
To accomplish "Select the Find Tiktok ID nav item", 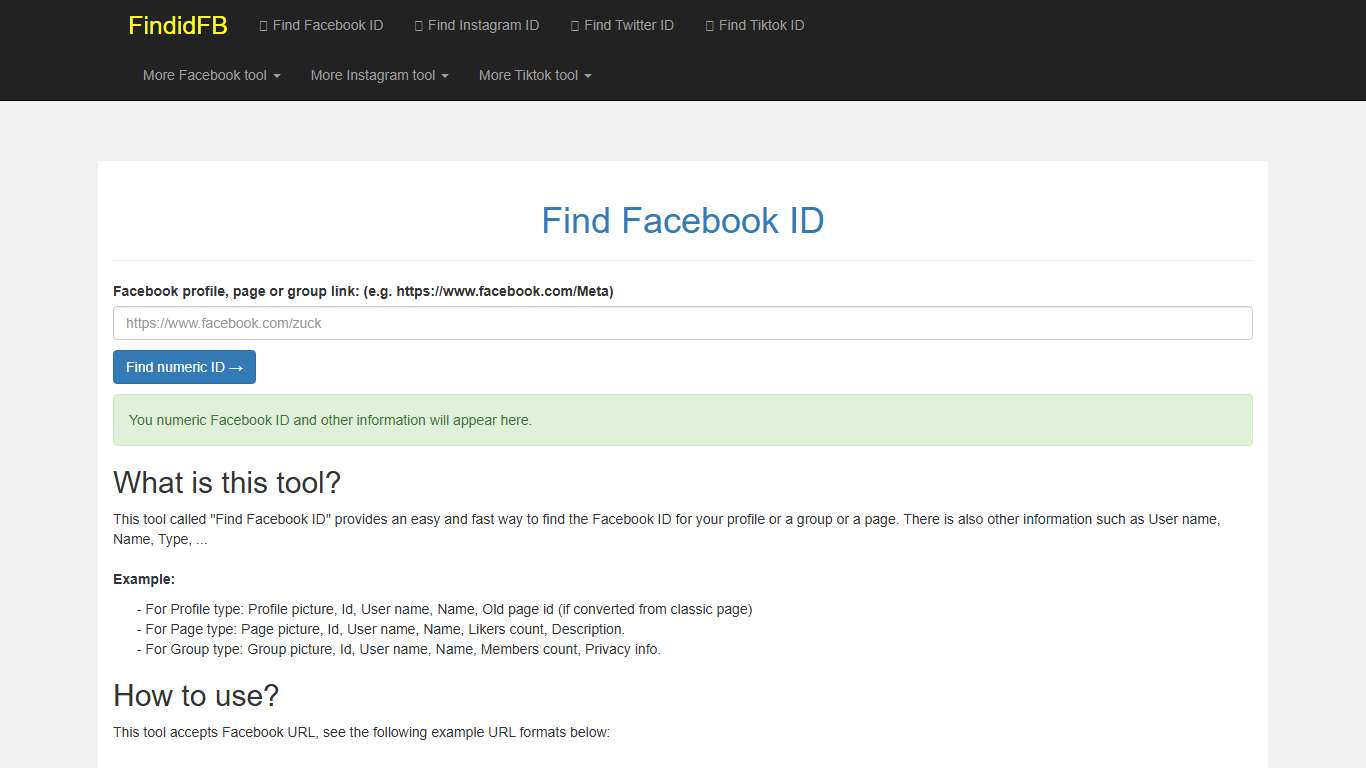I will click(x=761, y=25).
